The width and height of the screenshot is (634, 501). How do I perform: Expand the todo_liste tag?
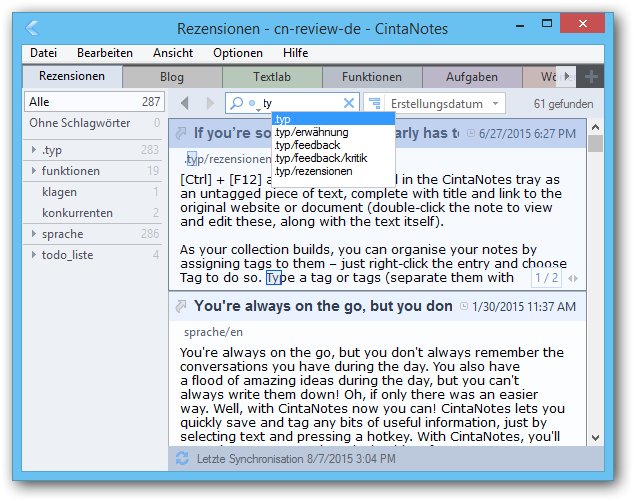[x=34, y=254]
